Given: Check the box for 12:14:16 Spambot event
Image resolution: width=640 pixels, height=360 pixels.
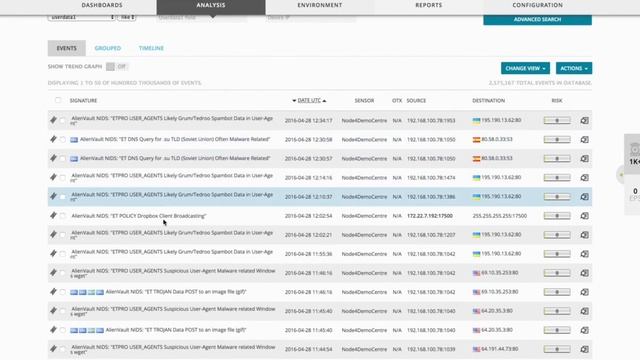Looking at the screenshot, I should pos(62,178).
